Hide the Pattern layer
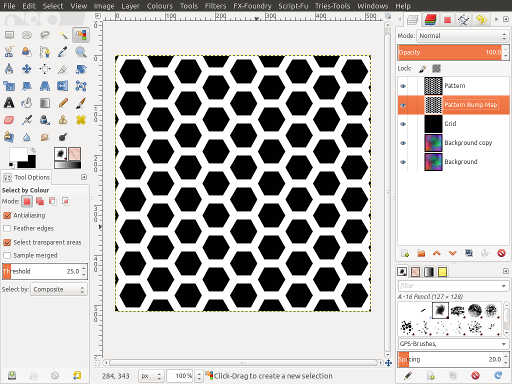The height and width of the screenshot is (384, 512). tap(403, 86)
